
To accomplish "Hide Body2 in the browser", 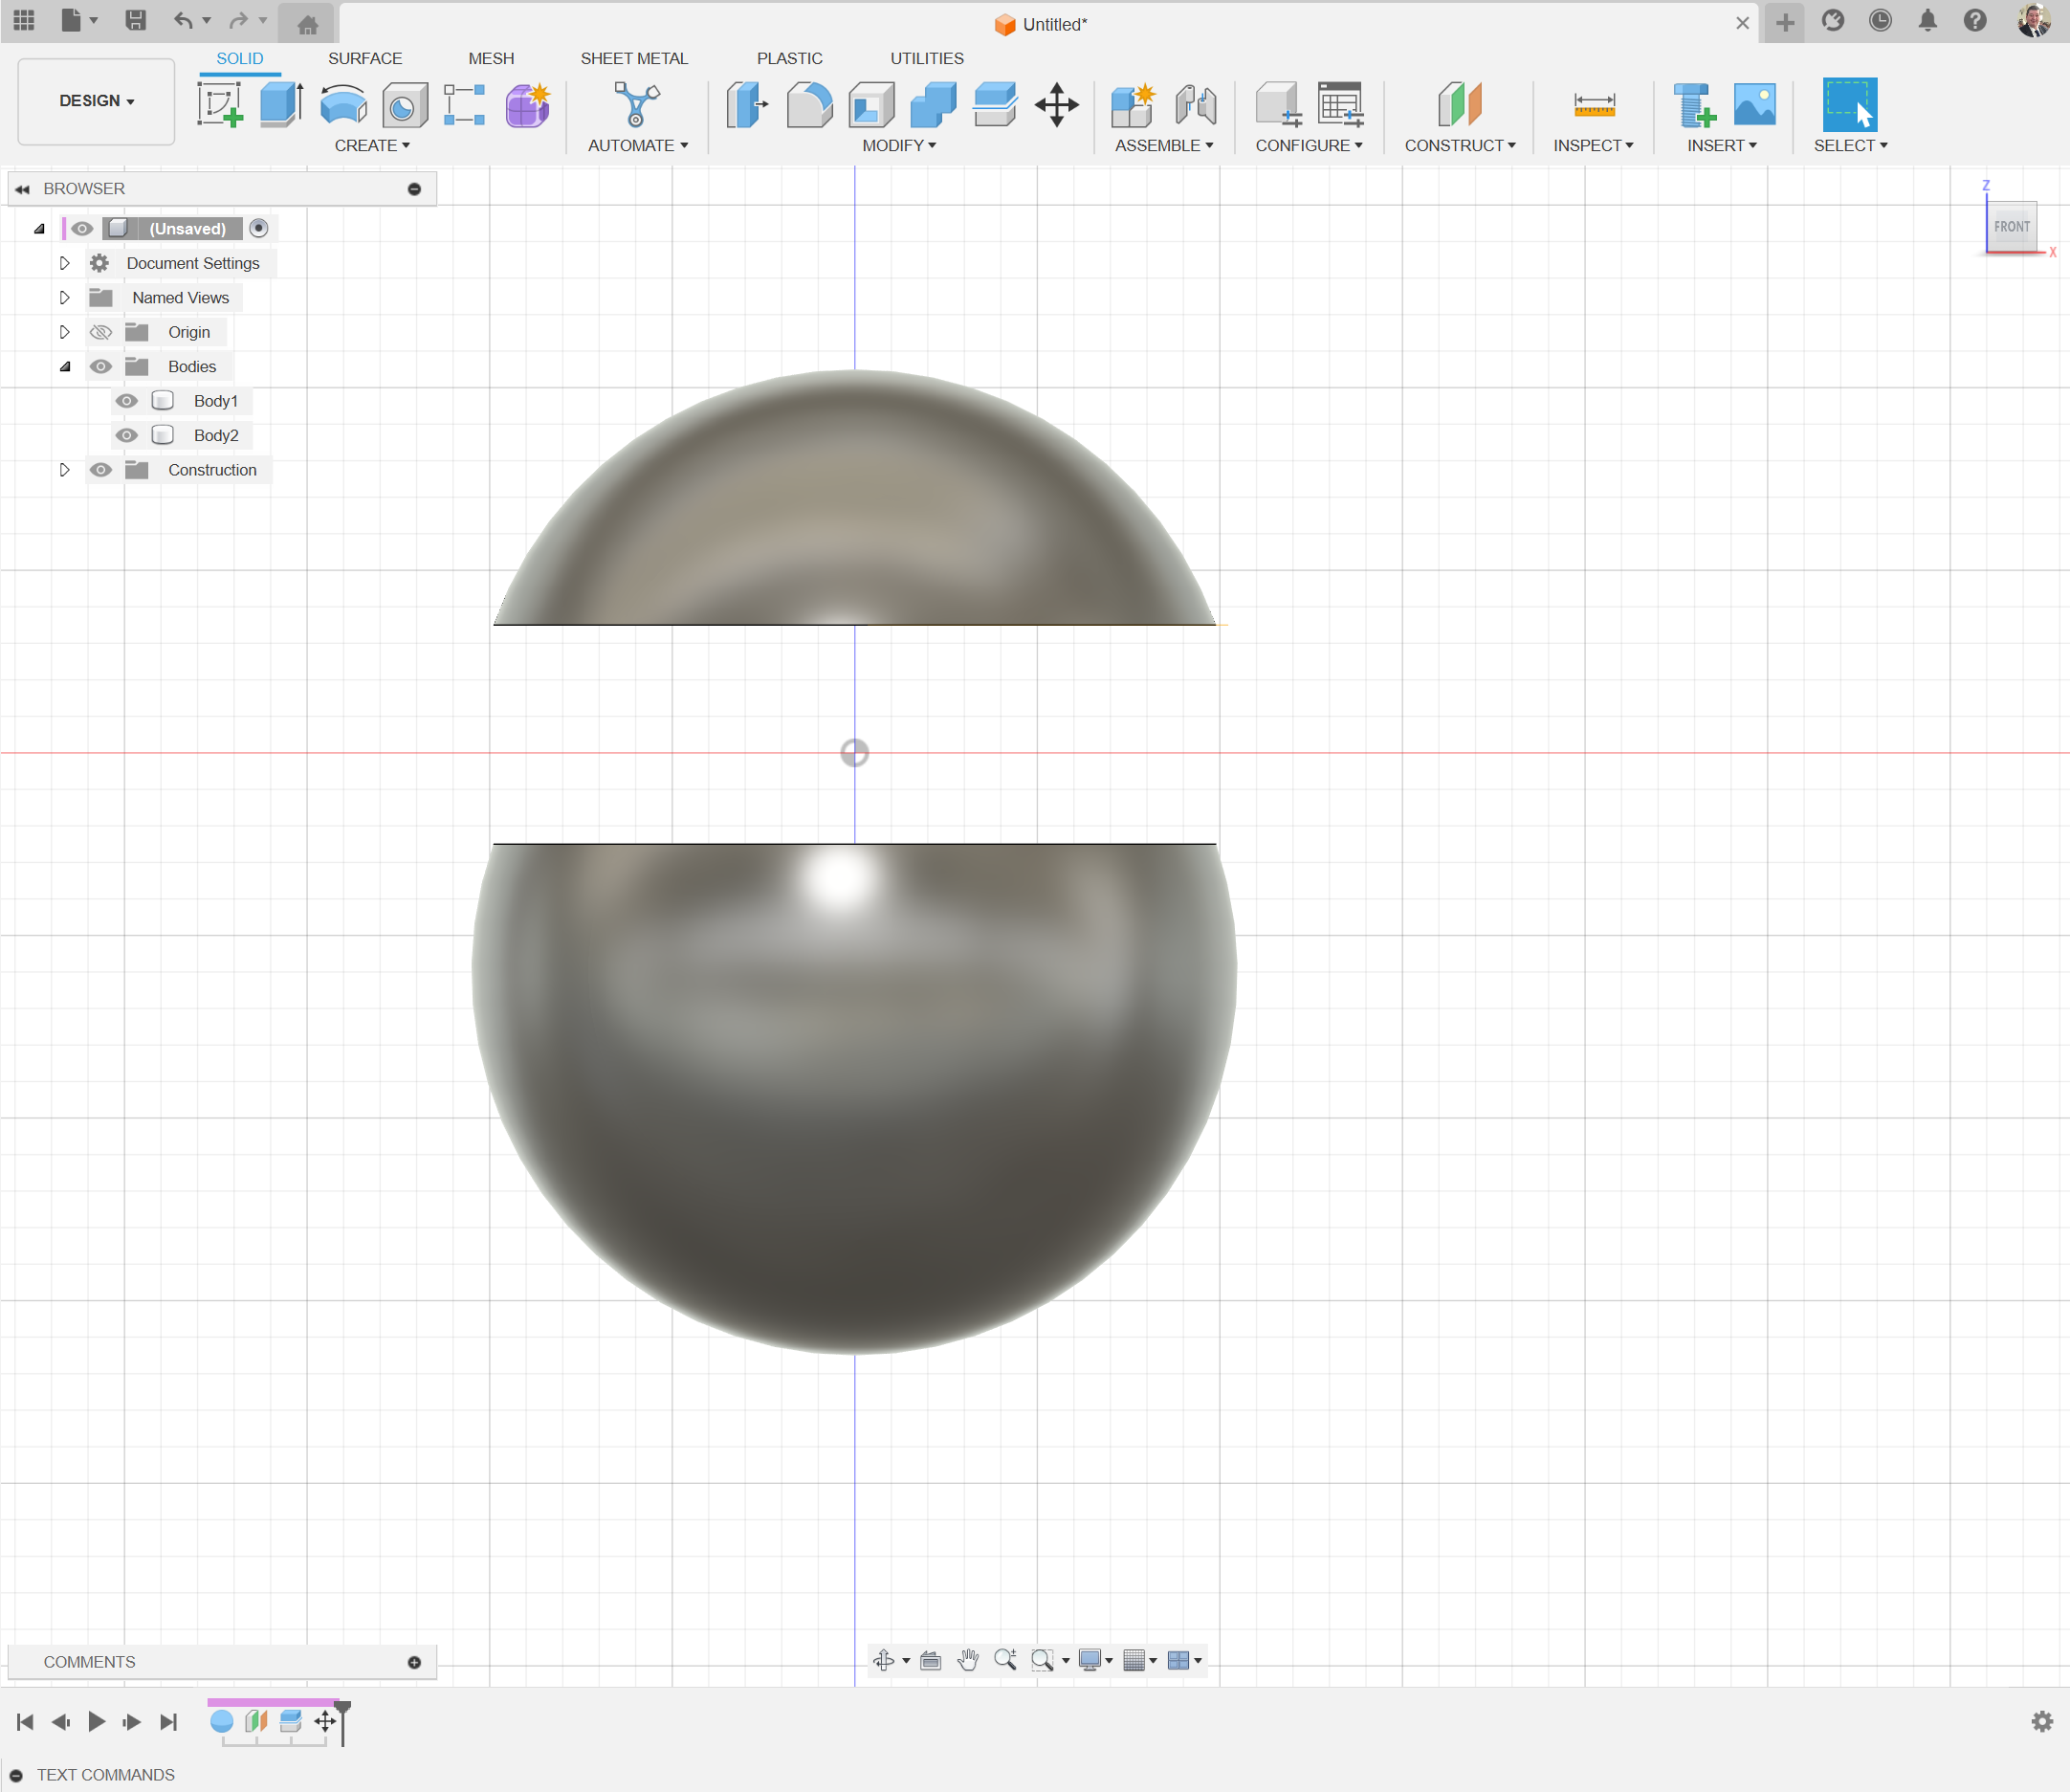I will 126,434.
